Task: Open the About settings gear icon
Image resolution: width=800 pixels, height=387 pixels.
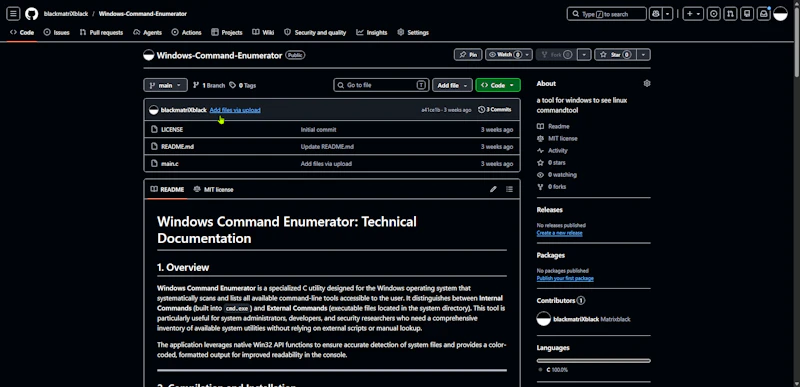Action: (646, 84)
